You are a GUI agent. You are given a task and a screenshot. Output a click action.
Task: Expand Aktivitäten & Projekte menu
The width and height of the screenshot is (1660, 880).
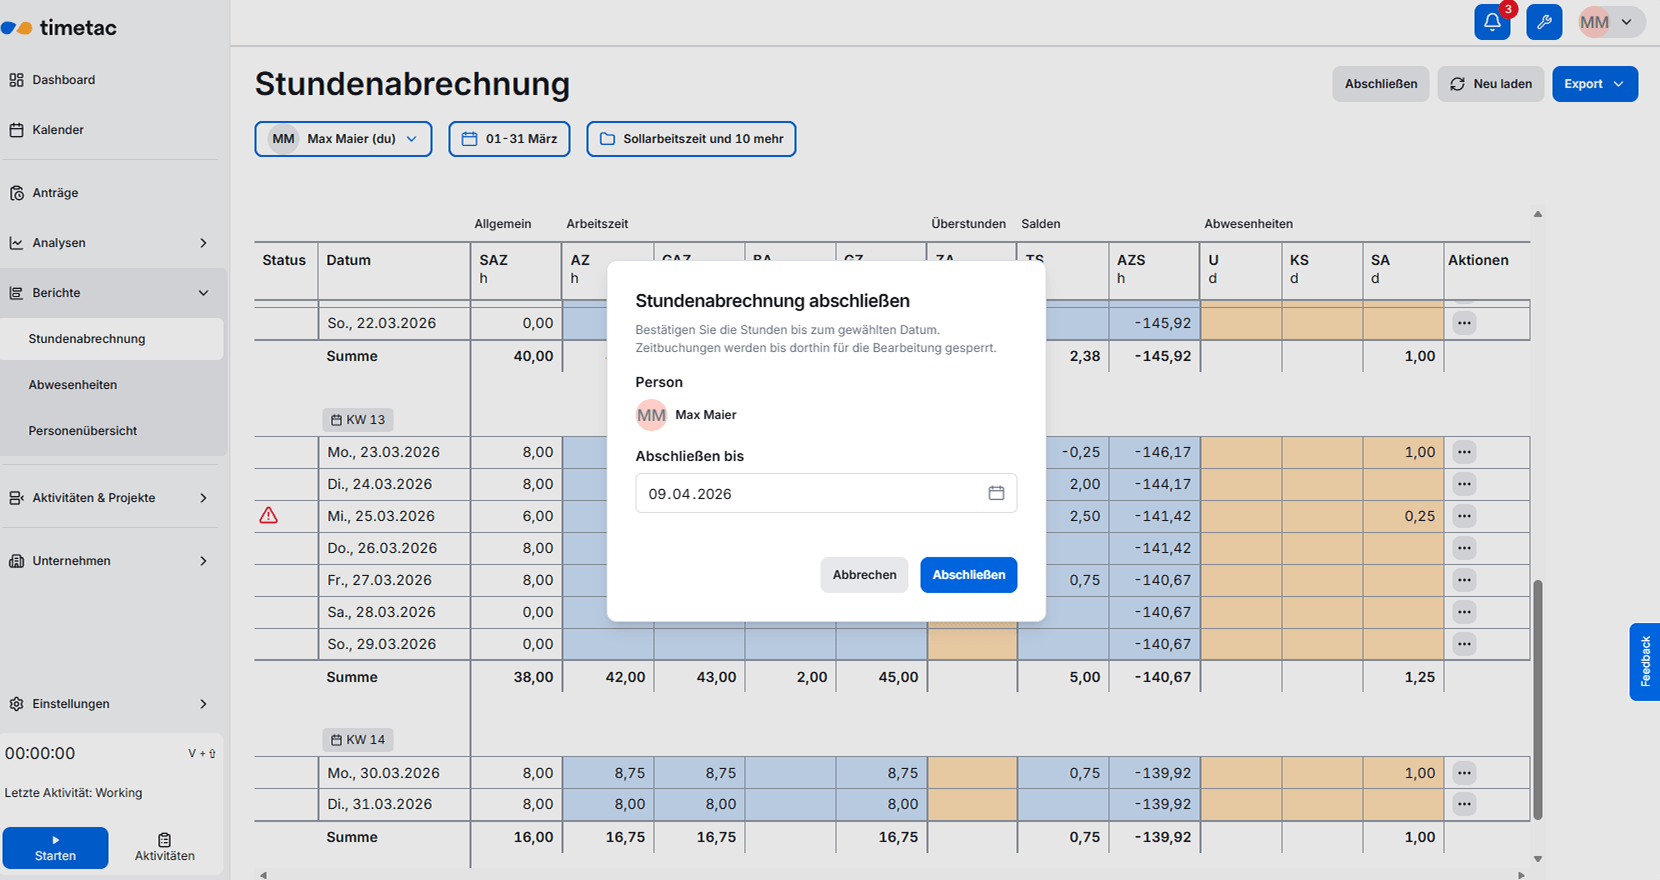[112, 498]
